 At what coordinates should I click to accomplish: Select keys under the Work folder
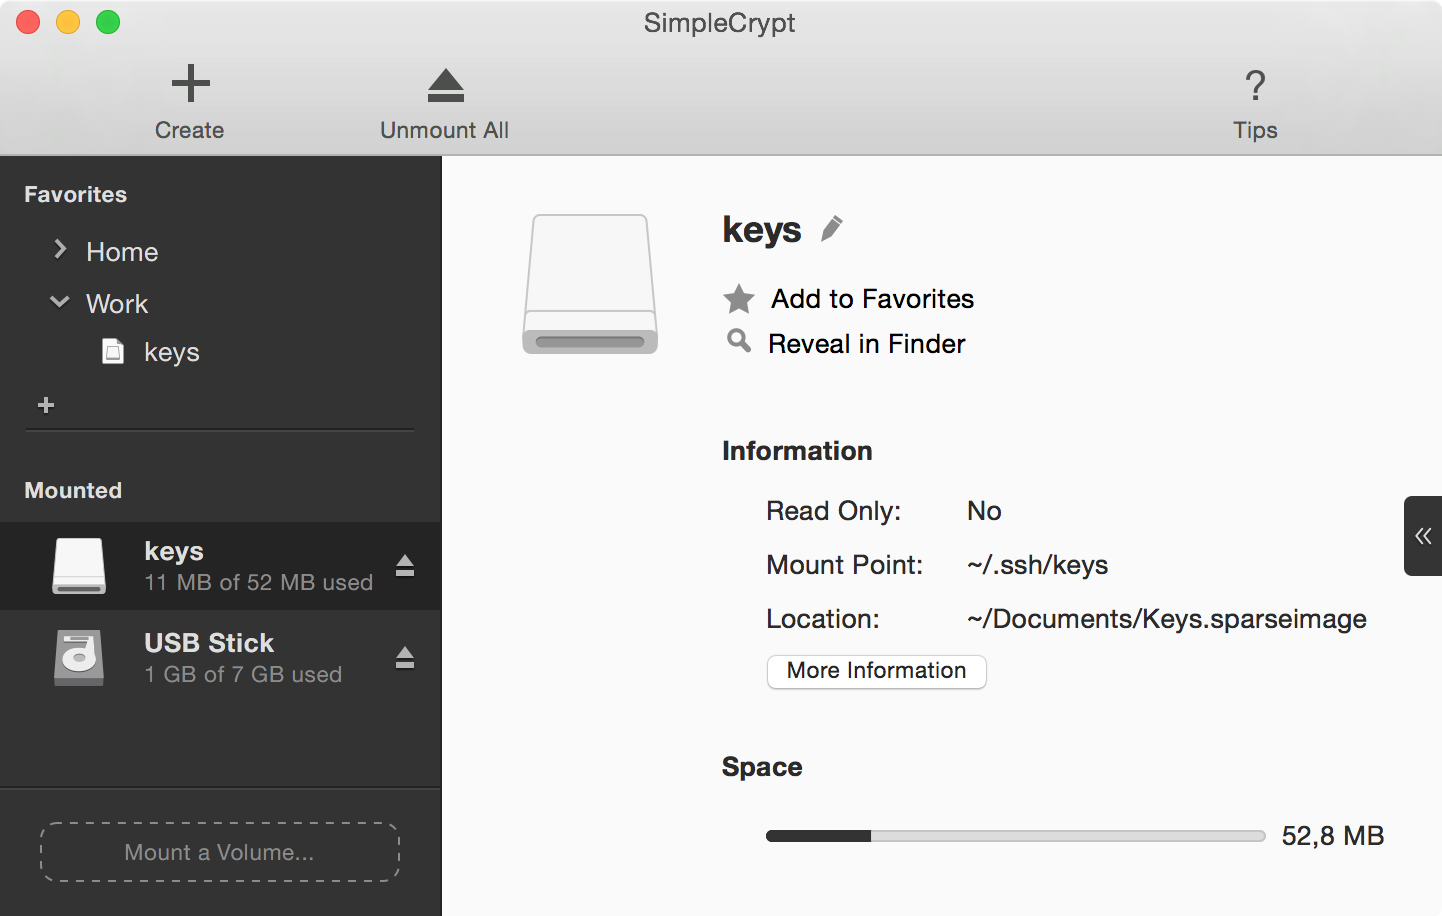(172, 353)
